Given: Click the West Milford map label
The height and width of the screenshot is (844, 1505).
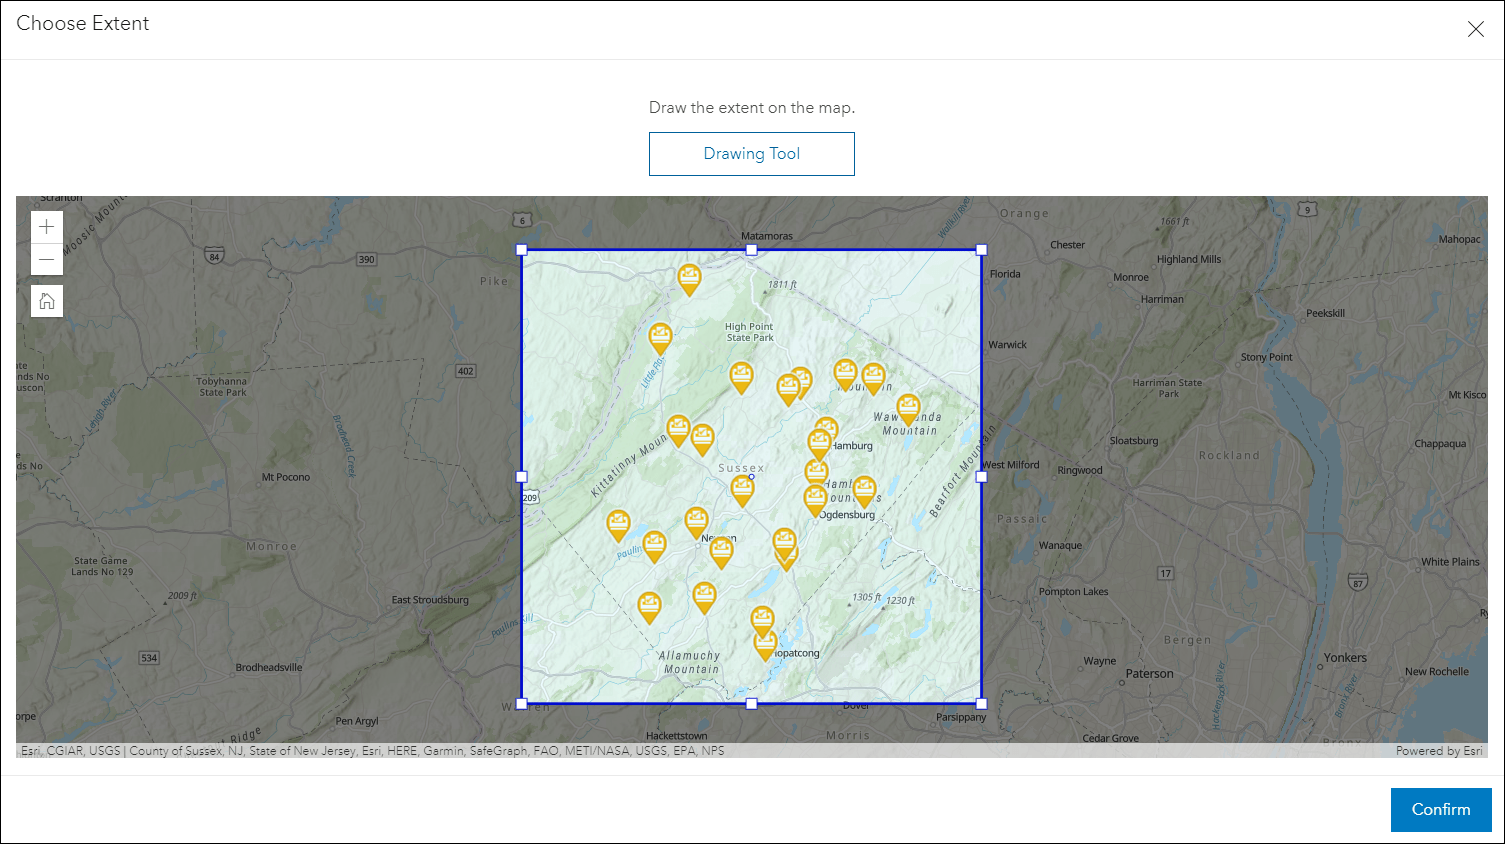Looking at the screenshot, I should (1011, 465).
